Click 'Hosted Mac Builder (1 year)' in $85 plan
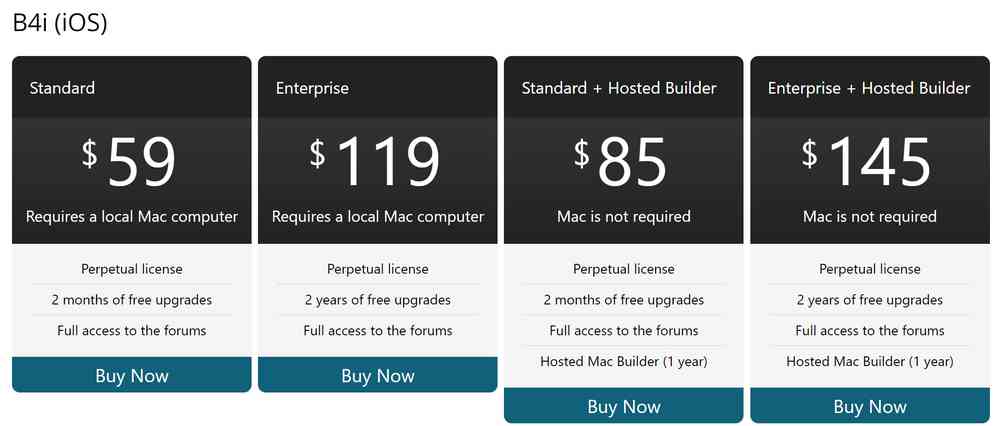 click(624, 361)
